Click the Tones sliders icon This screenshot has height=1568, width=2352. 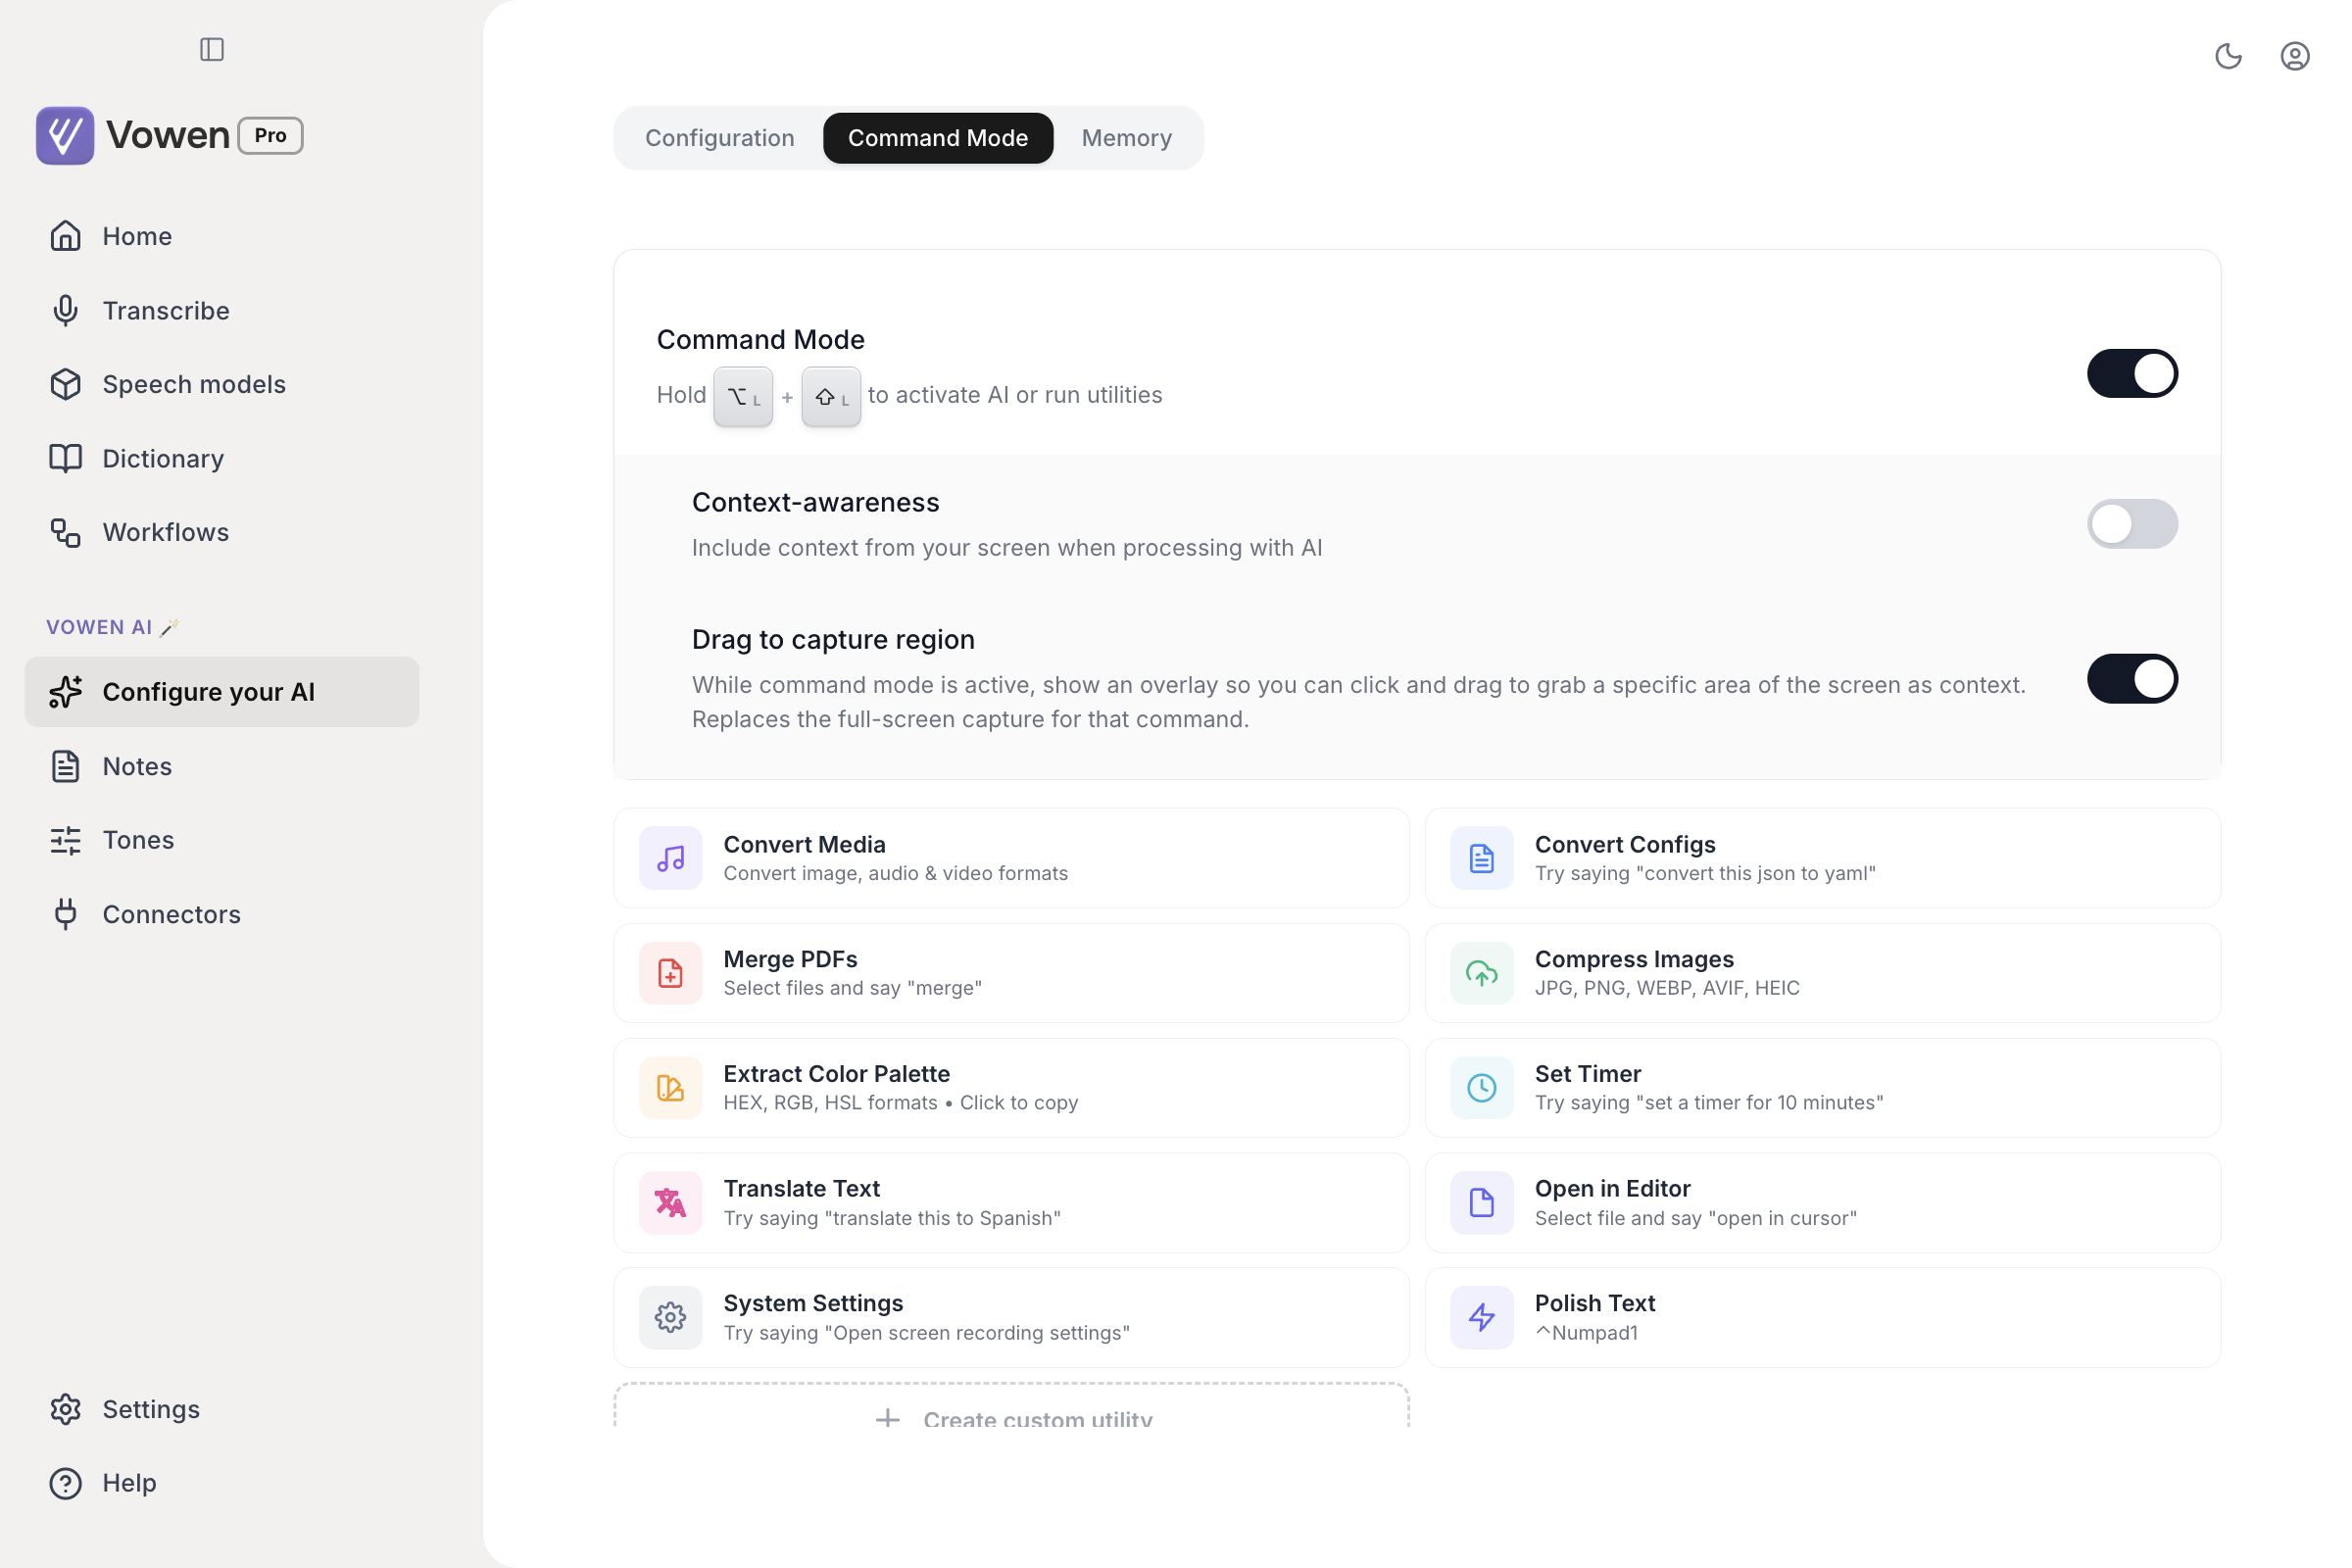66,840
